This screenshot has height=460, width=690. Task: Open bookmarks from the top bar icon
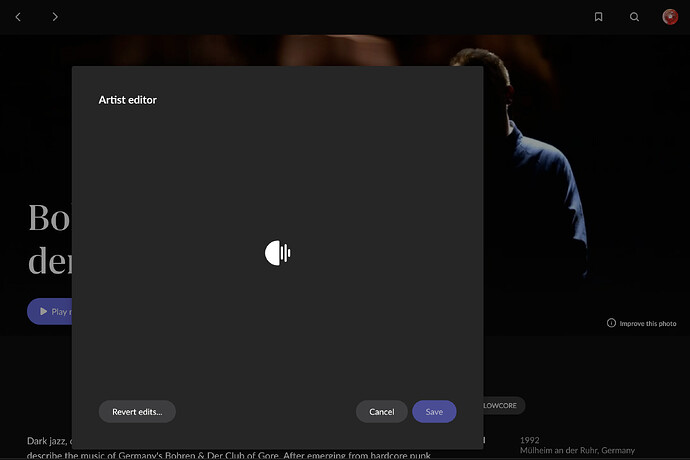598,17
